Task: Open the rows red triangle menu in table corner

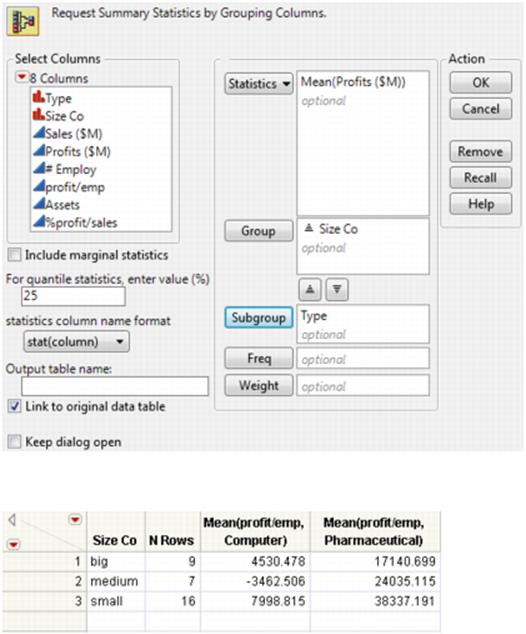Action: 13,544
